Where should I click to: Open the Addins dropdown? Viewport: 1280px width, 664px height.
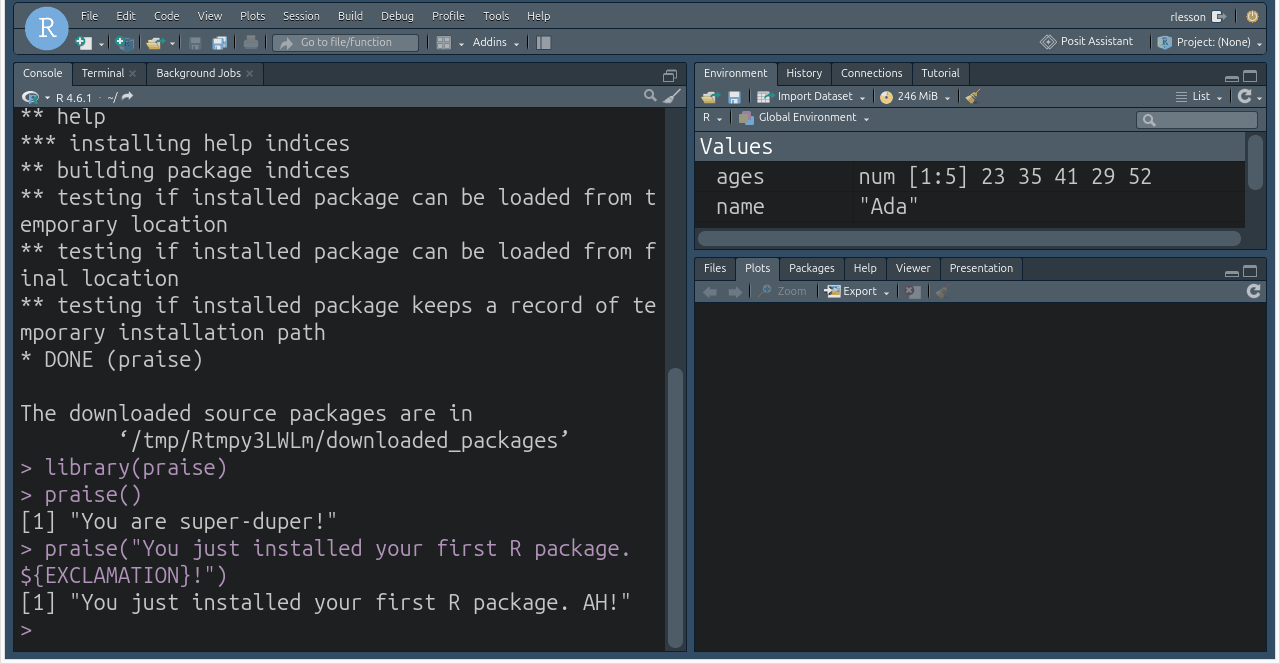coord(496,42)
